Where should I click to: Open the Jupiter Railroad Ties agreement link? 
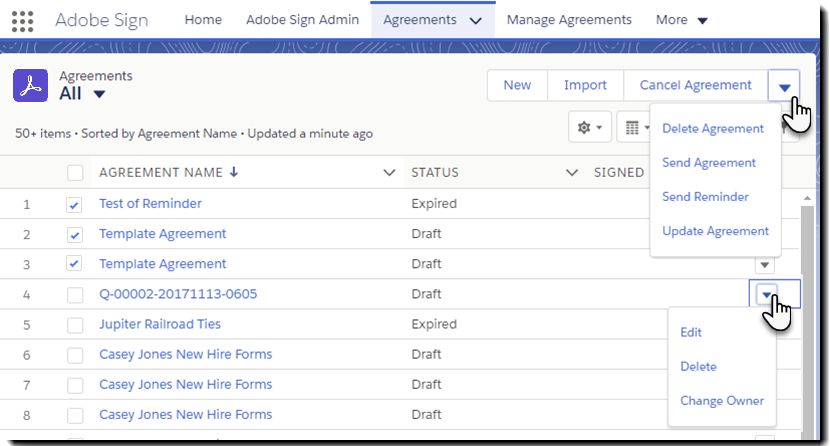160,324
